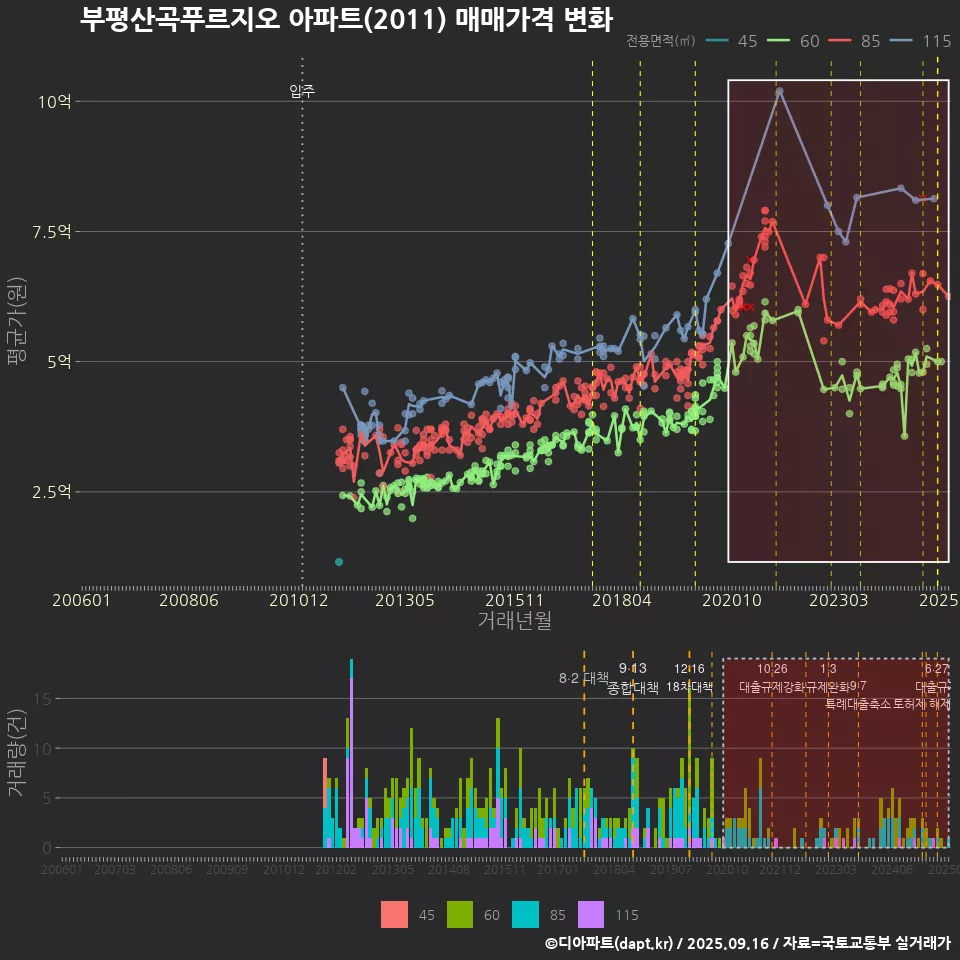Click the 12·16 18차대책 policy label
Viewport: 960px width, 960px height.
click(x=689, y=678)
